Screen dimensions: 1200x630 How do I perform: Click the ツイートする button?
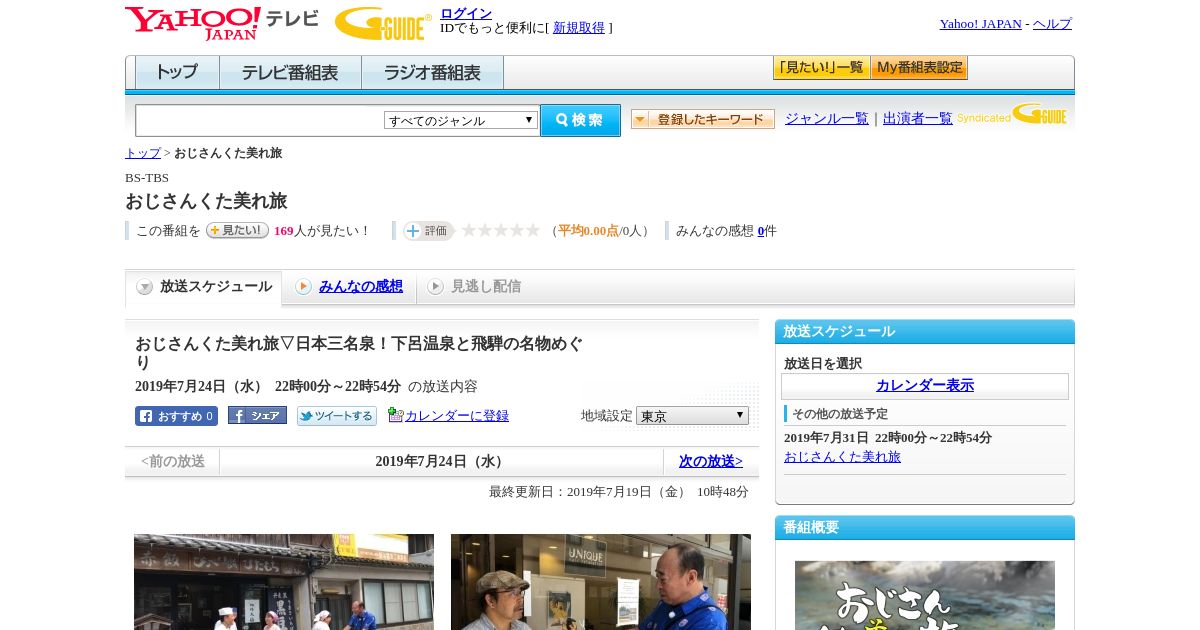(337, 416)
